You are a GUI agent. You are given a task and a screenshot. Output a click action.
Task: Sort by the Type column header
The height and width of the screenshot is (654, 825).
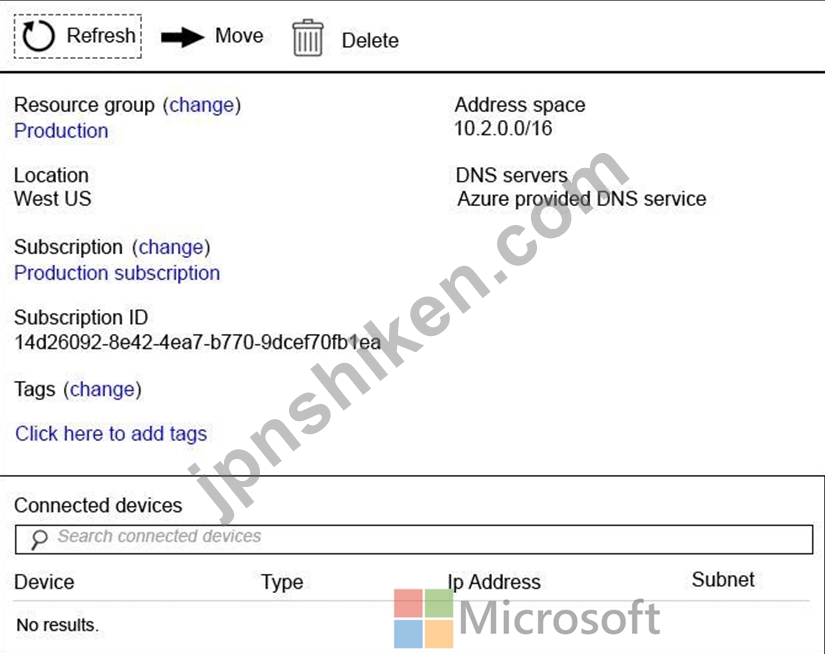[x=282, y=582]
